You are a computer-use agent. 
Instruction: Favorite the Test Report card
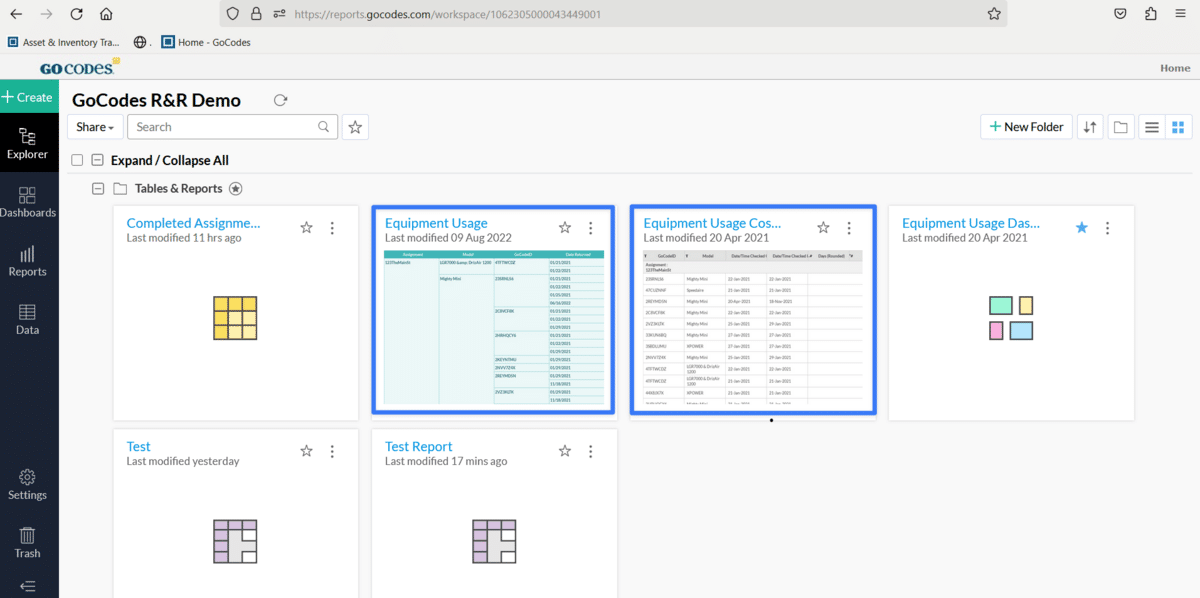565,451
